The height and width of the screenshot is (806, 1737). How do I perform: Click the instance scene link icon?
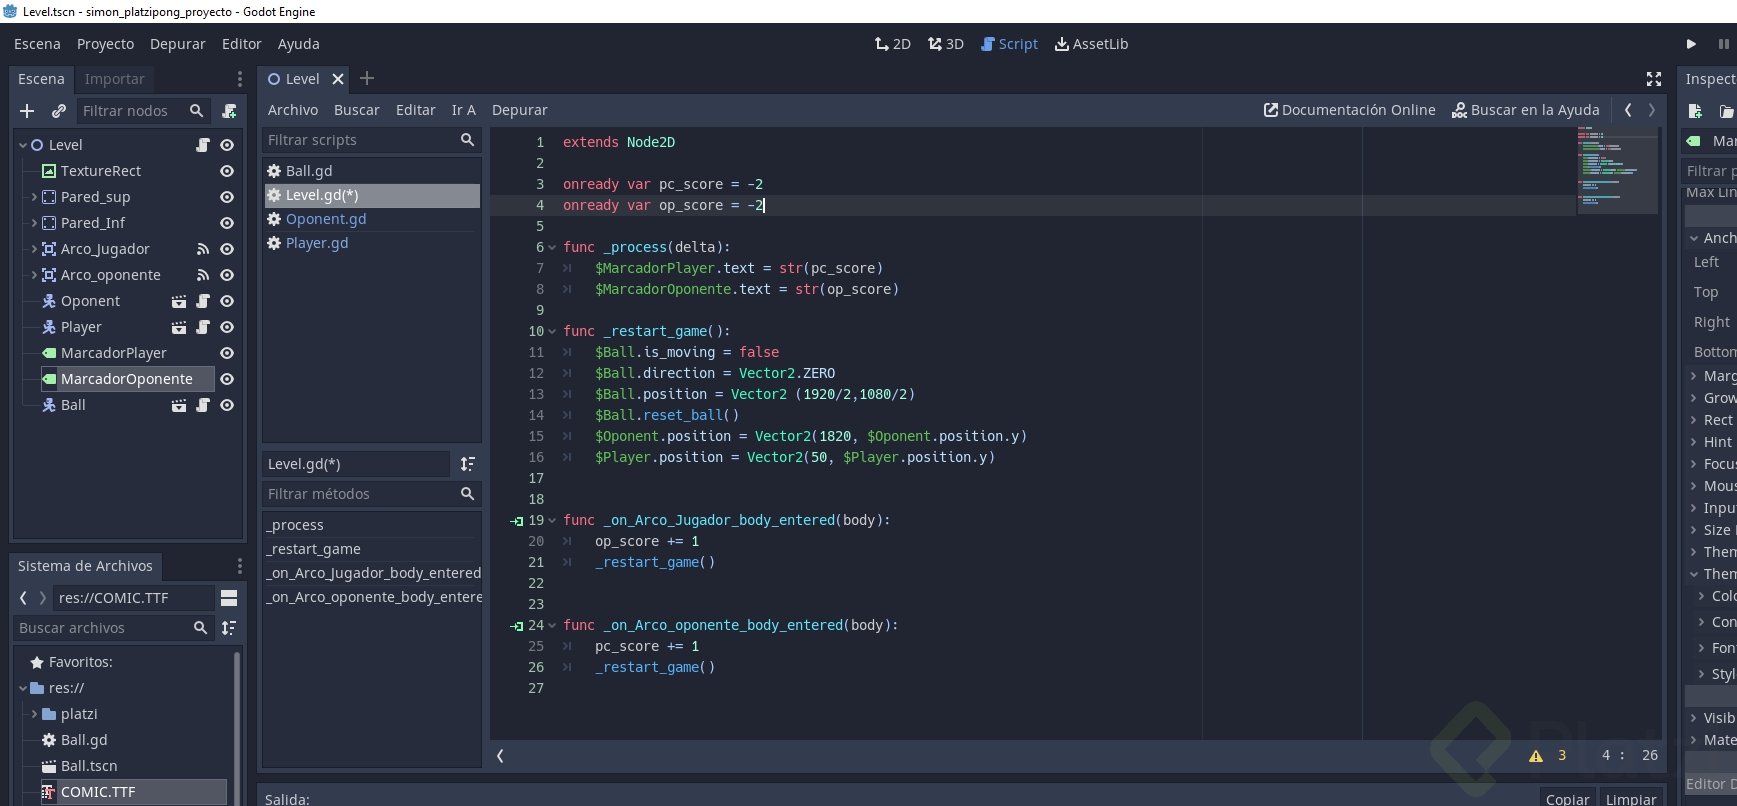coord(59,111)
